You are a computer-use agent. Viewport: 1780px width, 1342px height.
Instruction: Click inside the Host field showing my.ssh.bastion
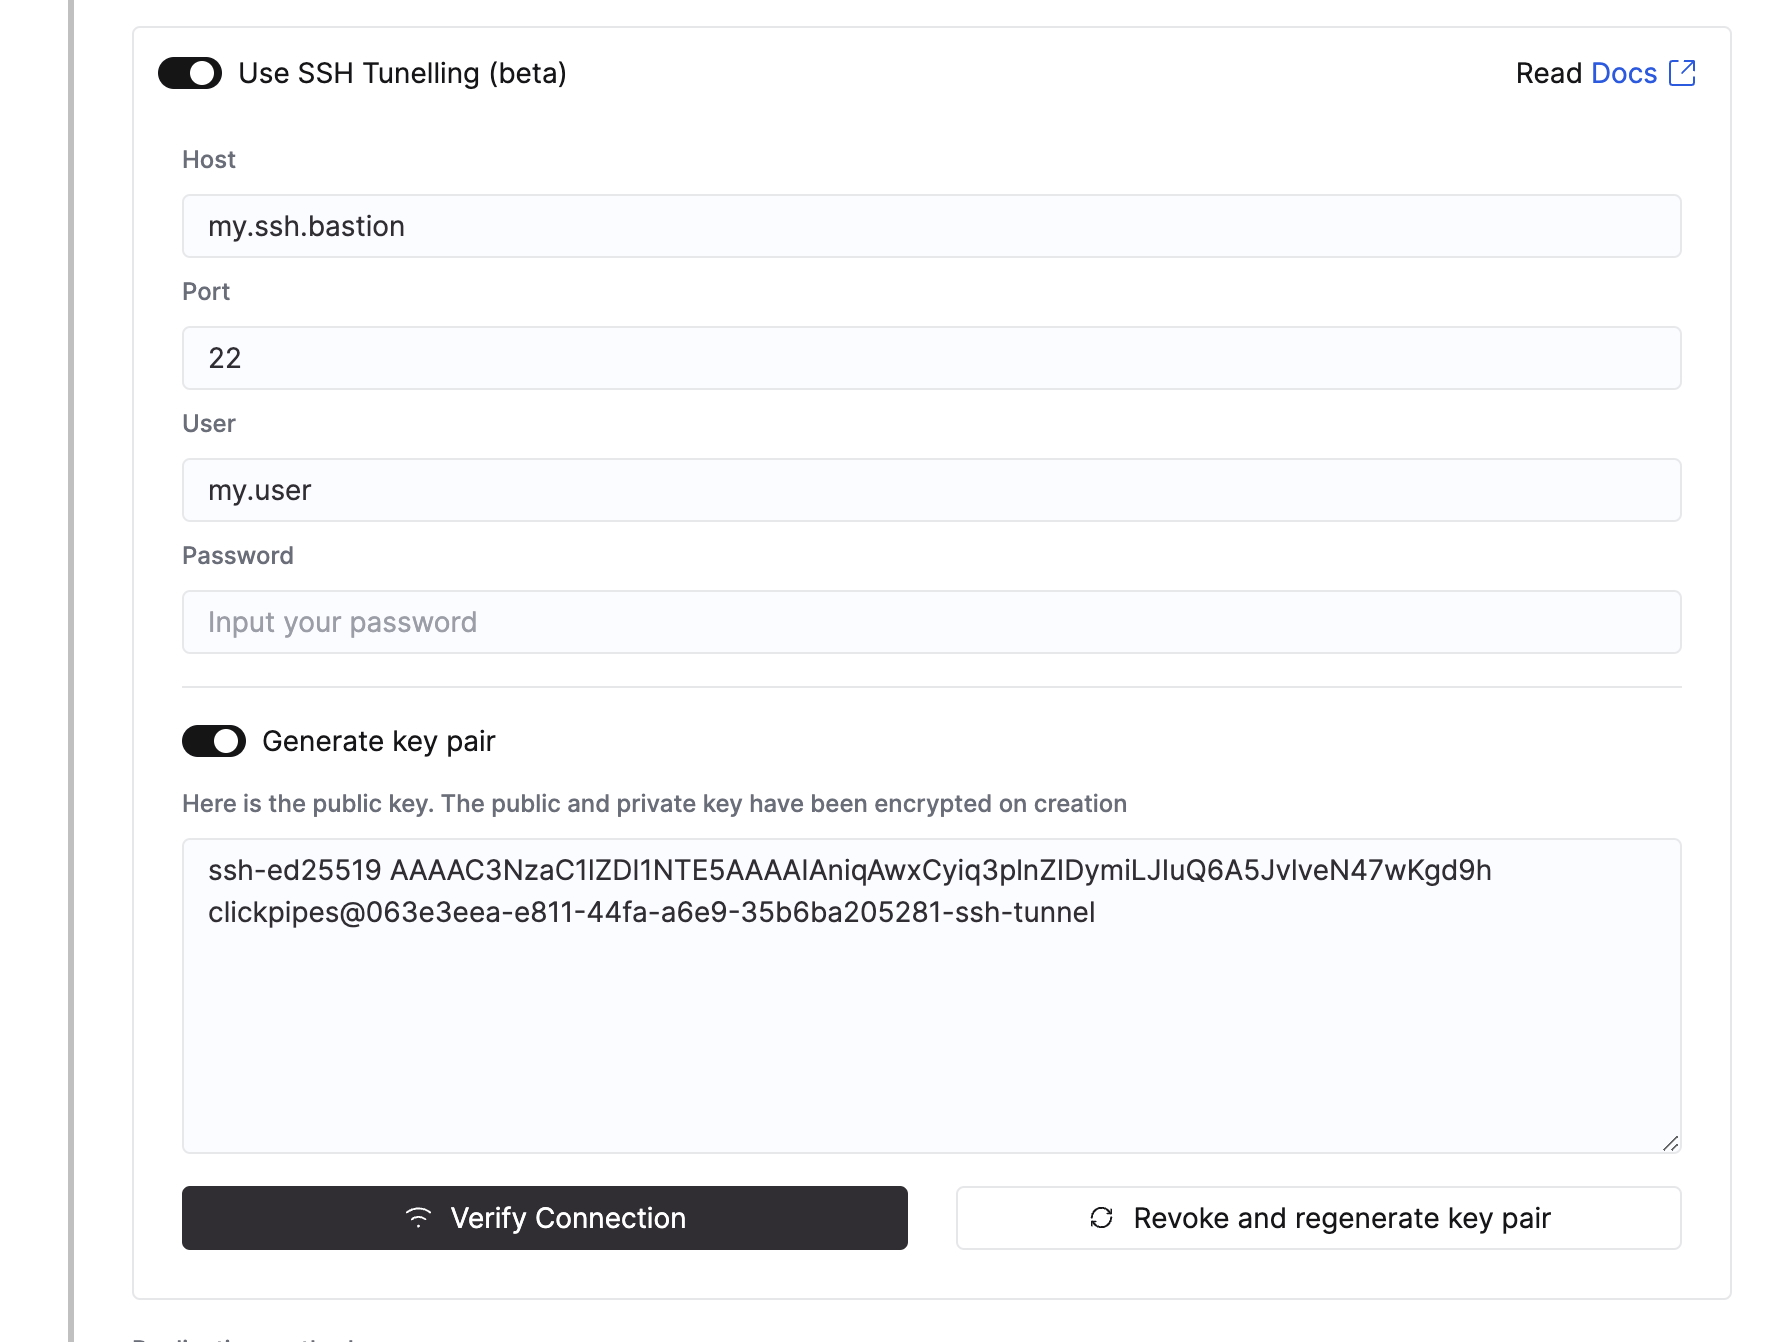[x=931, y=226]
